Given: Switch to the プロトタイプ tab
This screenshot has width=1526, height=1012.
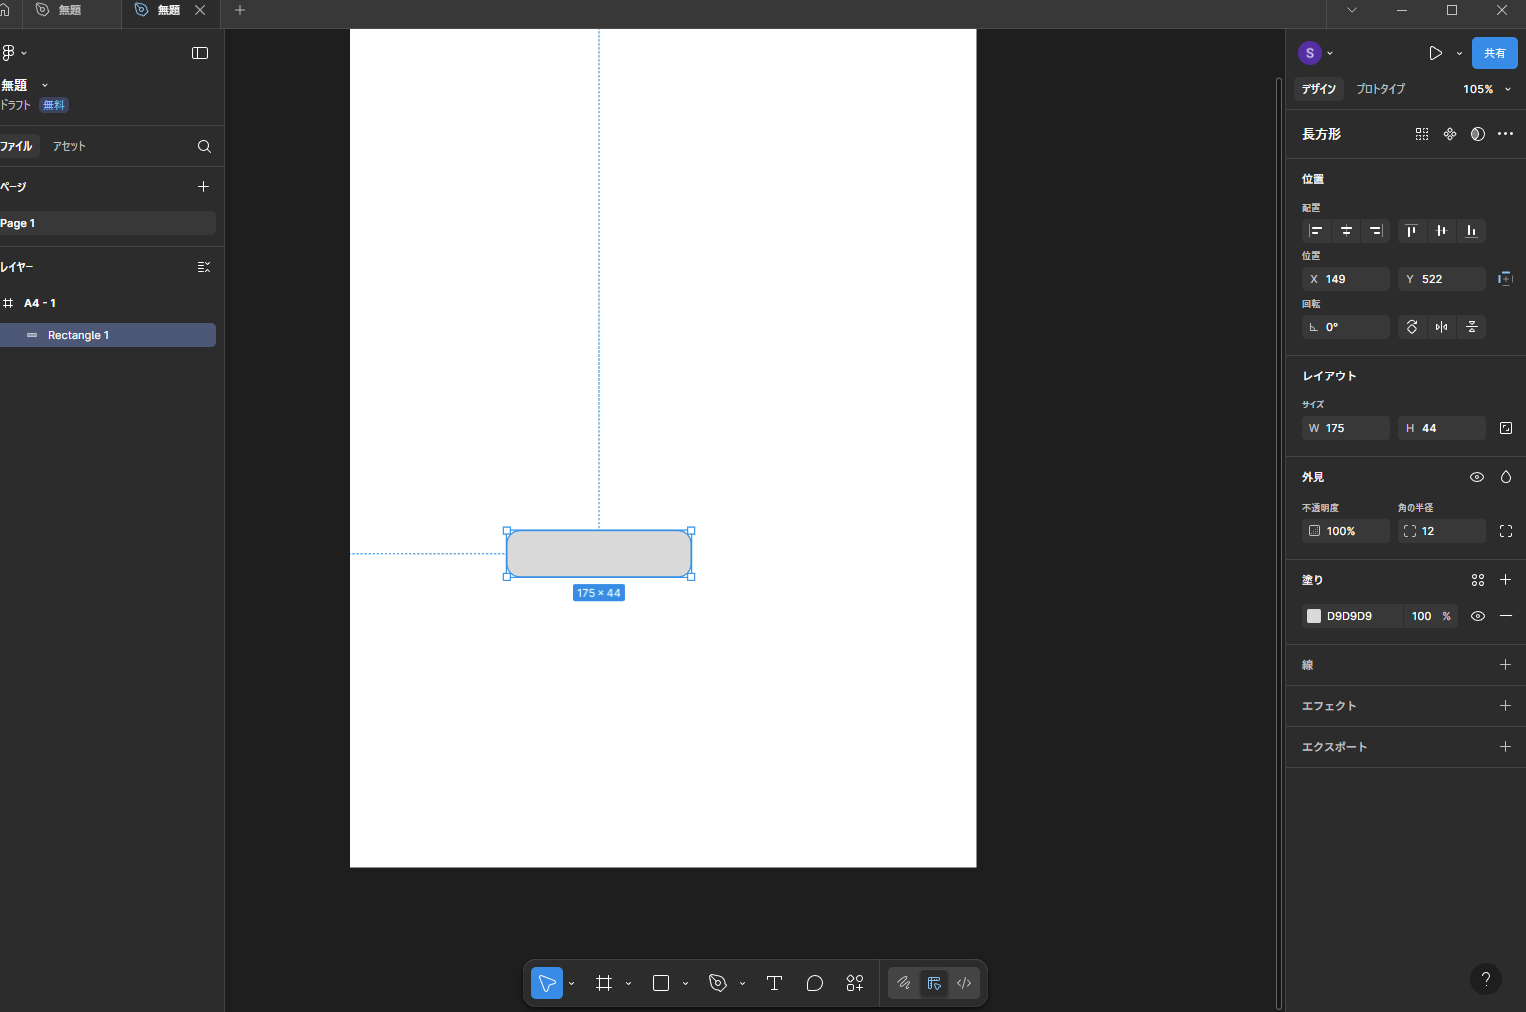Looking at the screenshot, I should point(1380,89).
